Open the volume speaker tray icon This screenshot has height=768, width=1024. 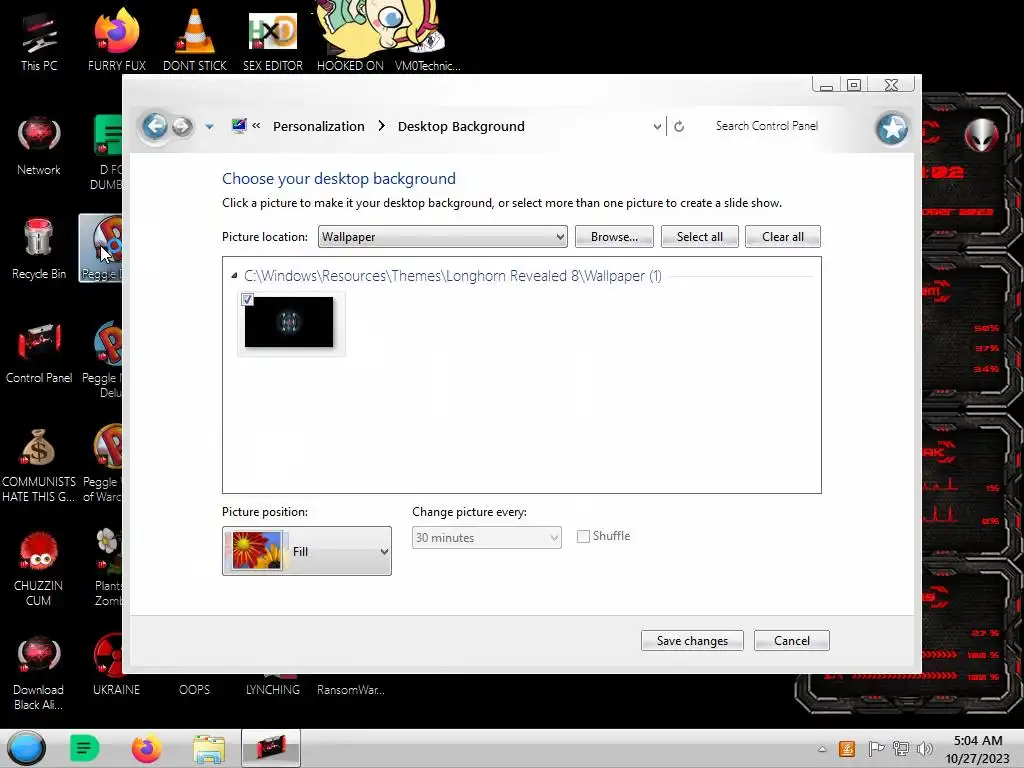pyautogui.click(x=925, y=748)
